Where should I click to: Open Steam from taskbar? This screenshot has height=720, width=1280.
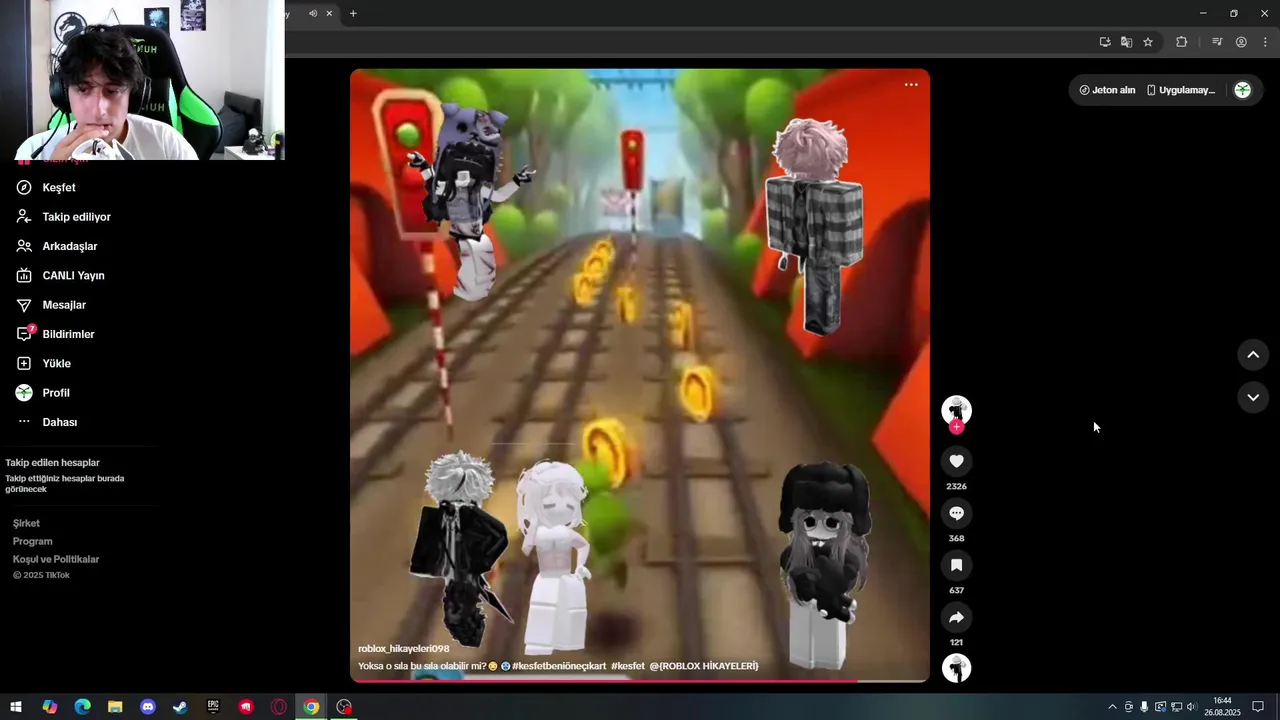180,707
